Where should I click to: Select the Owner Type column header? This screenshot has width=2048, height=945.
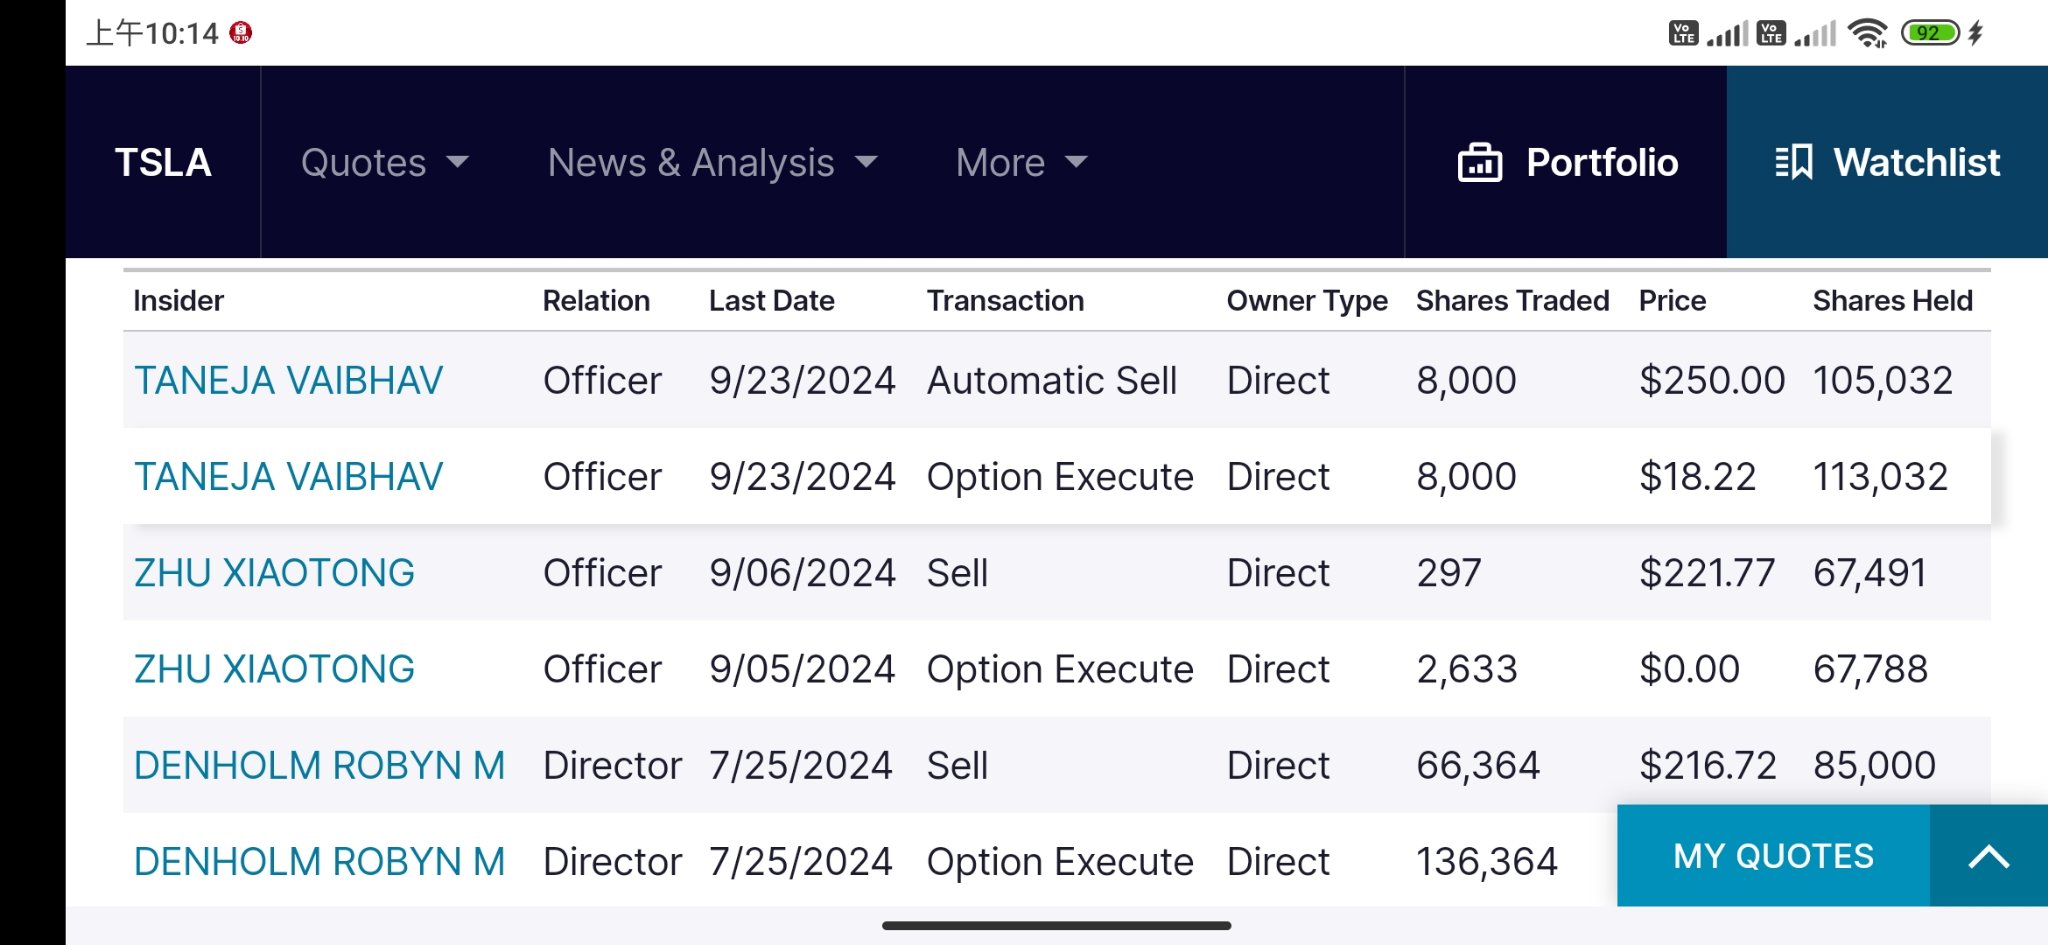click(1307, 301)
